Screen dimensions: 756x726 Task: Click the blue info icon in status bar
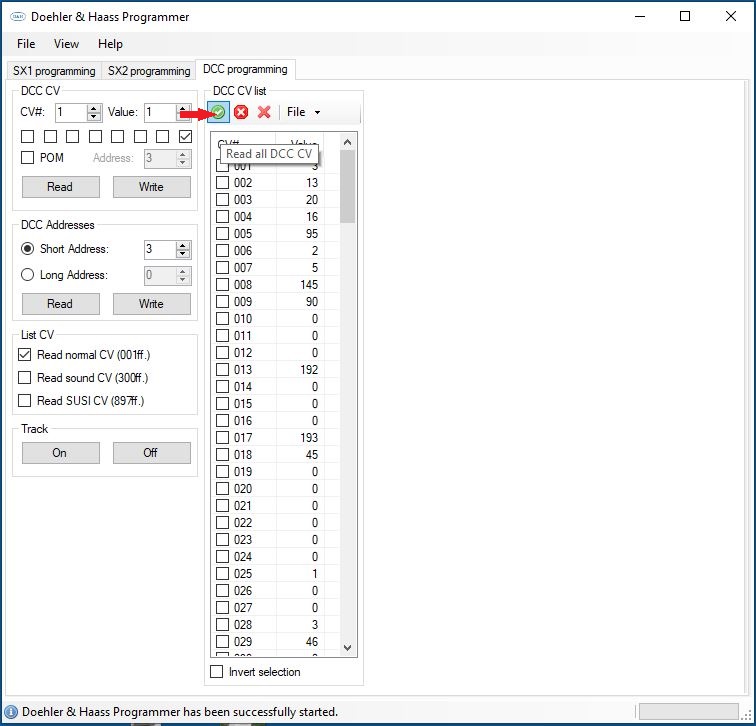click(x=11, y=712)
